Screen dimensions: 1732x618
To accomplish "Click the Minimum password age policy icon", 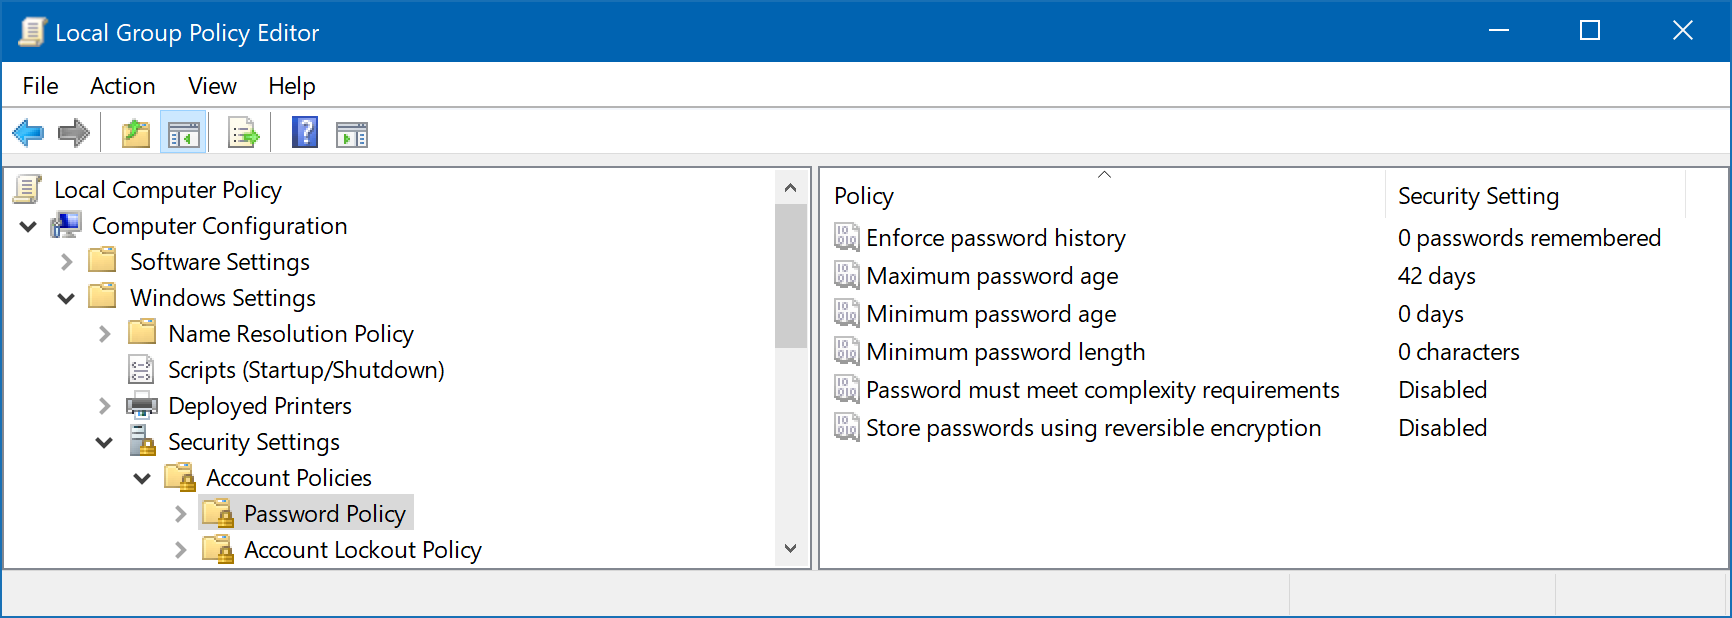I will 847,313.
